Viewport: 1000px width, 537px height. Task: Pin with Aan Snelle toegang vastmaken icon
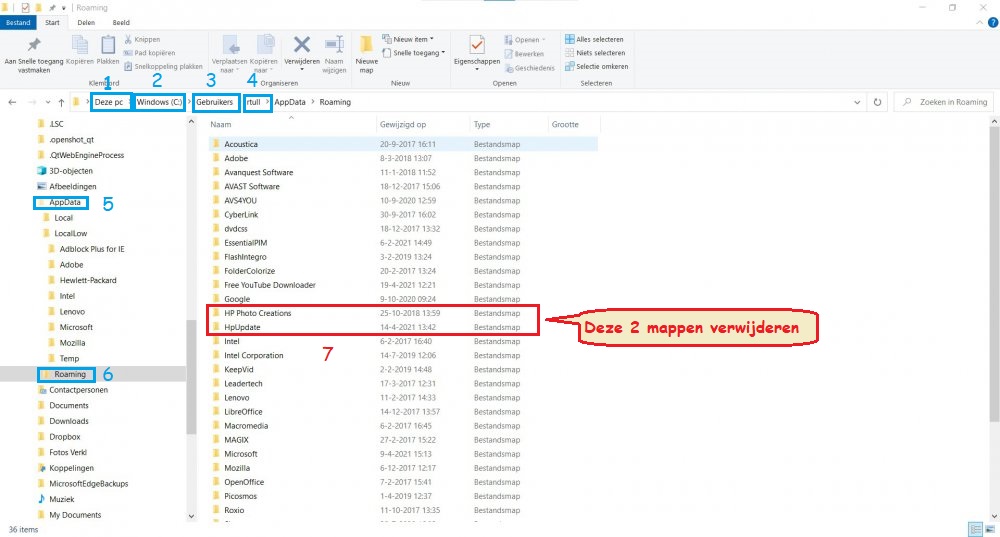click(34, 48)
